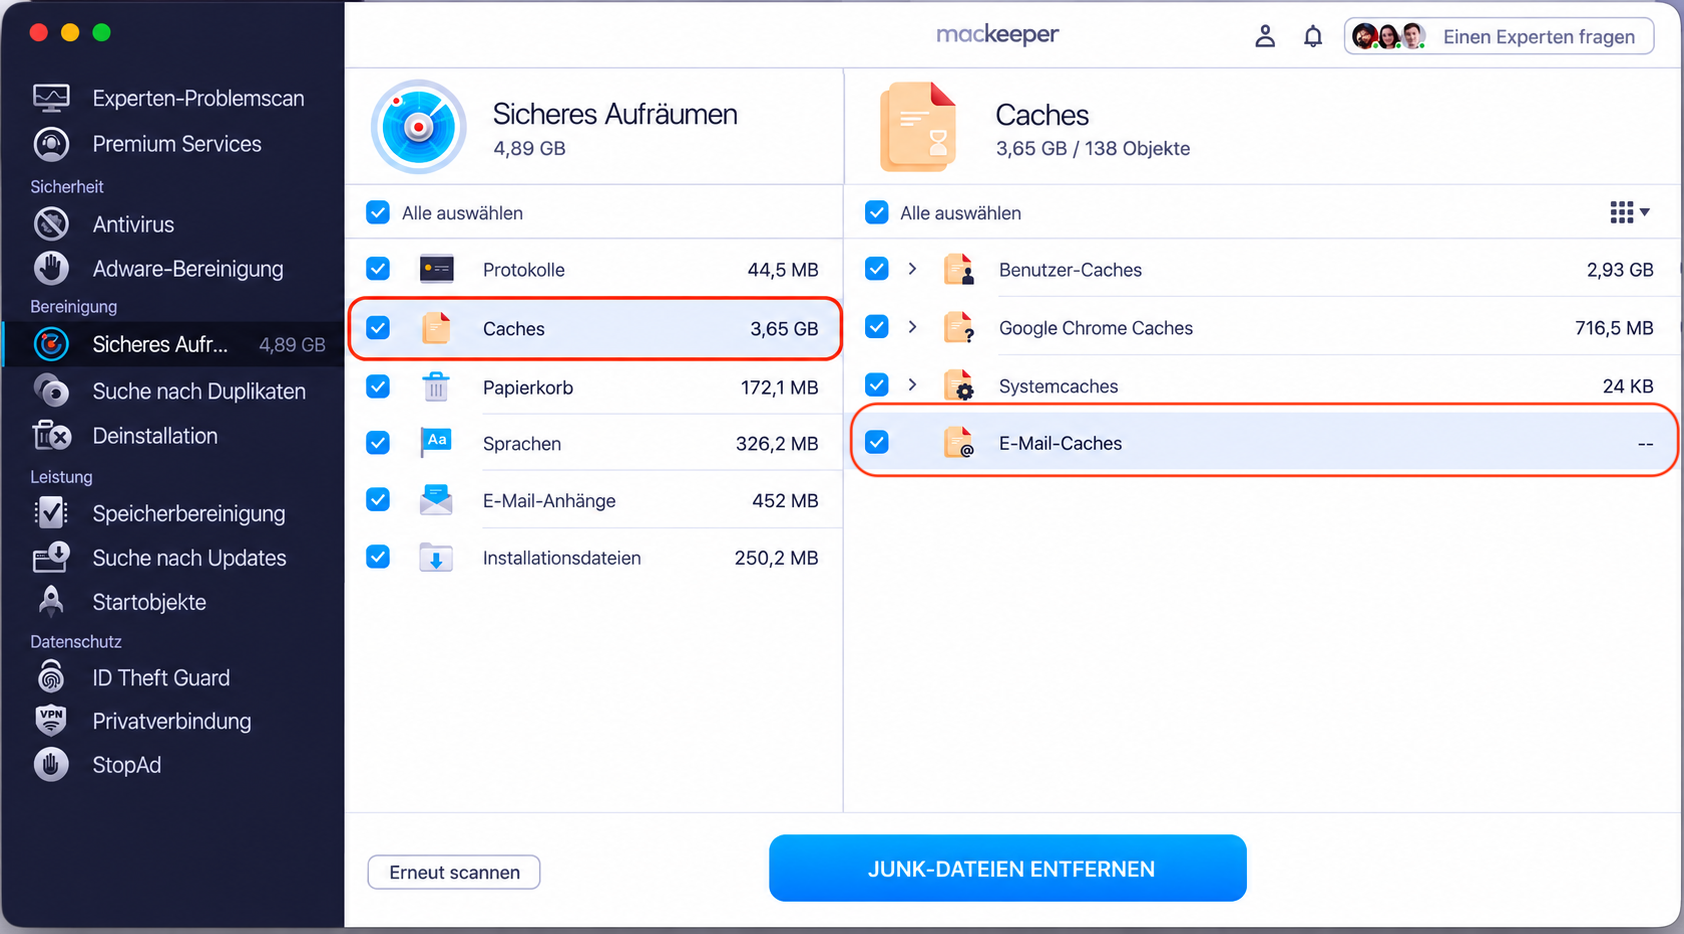Toggle the Sprachen checkbox
The width and height of the screenshot is (1684, 934).
pyautogui.click(x=378, y=442)
